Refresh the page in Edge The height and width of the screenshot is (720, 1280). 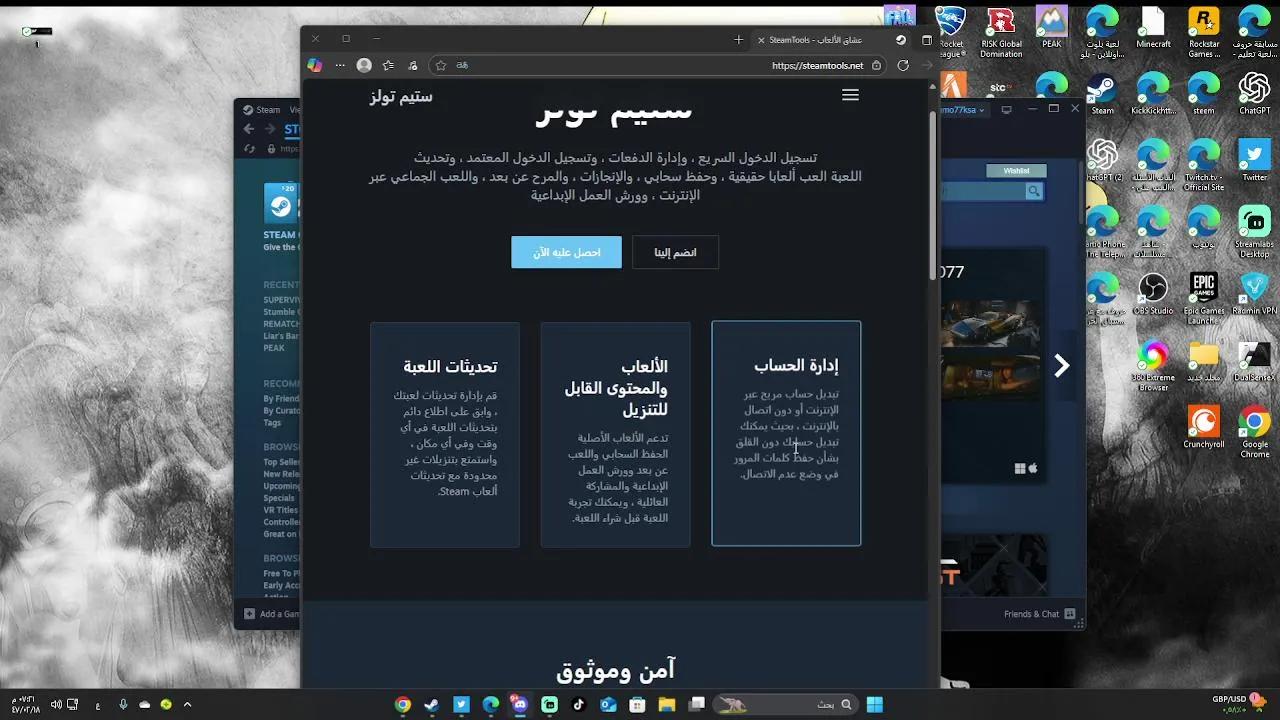tap(903, 65)
